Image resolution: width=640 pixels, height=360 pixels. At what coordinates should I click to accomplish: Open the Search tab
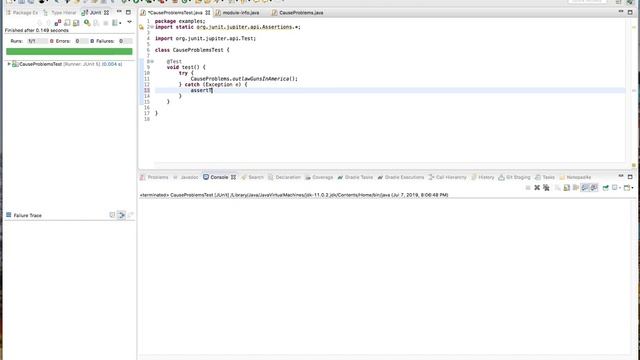[252, 177]
